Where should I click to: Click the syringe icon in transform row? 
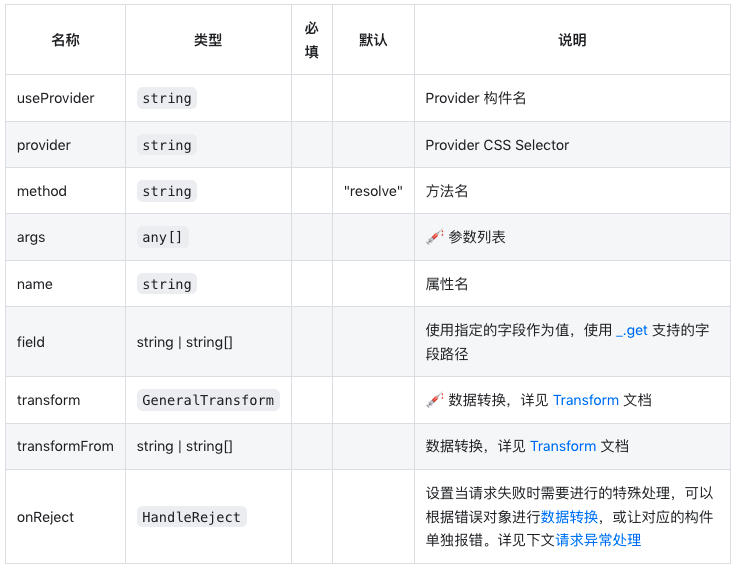click(435, 400)
